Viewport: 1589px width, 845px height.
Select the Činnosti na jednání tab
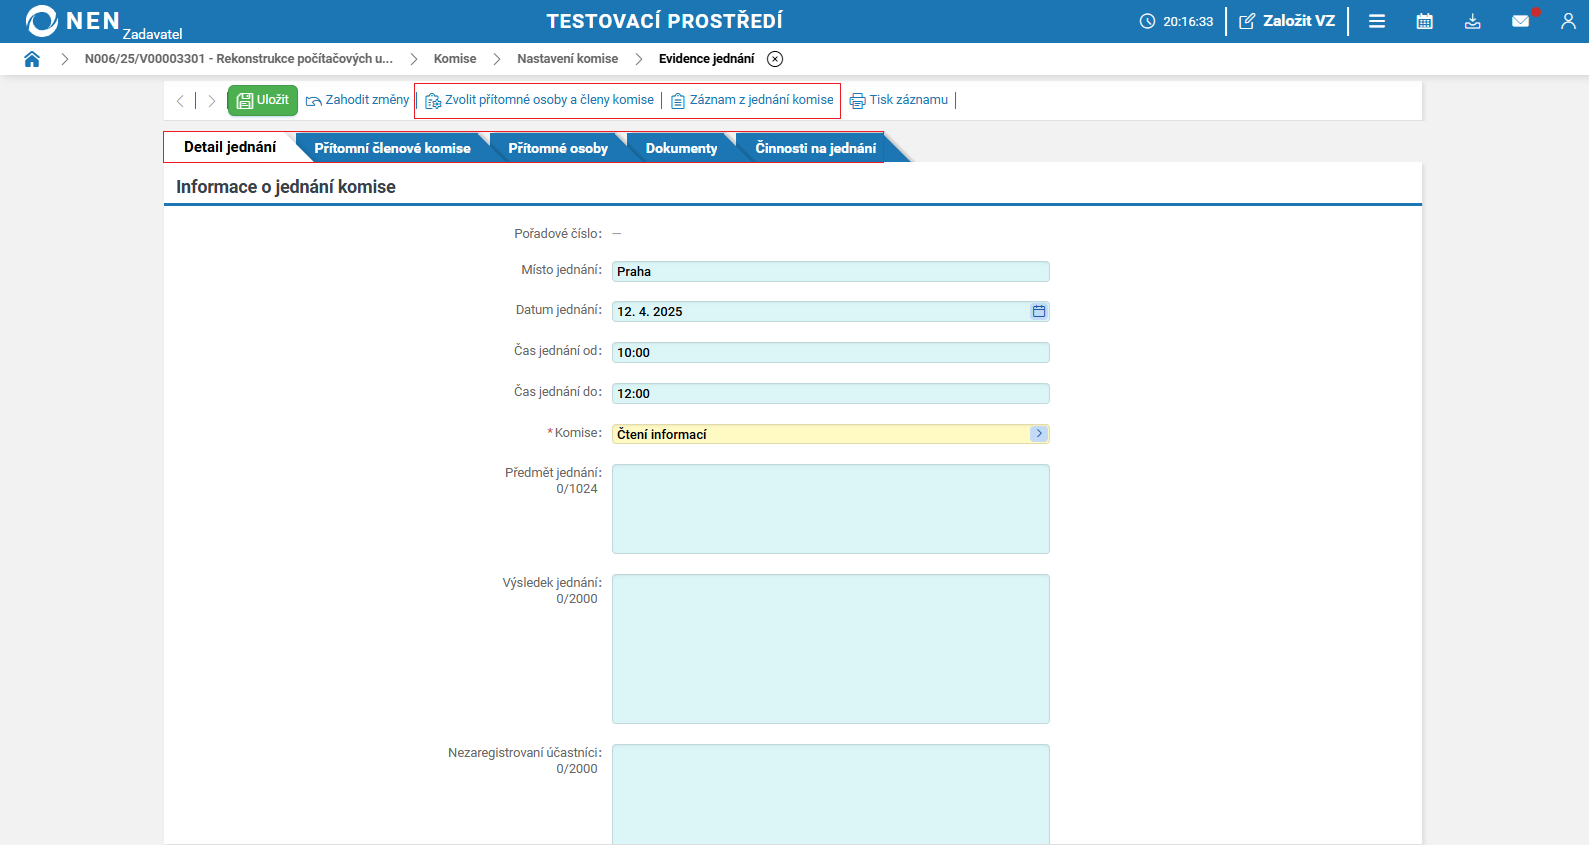pyautogui.click(x=815, y=148)
